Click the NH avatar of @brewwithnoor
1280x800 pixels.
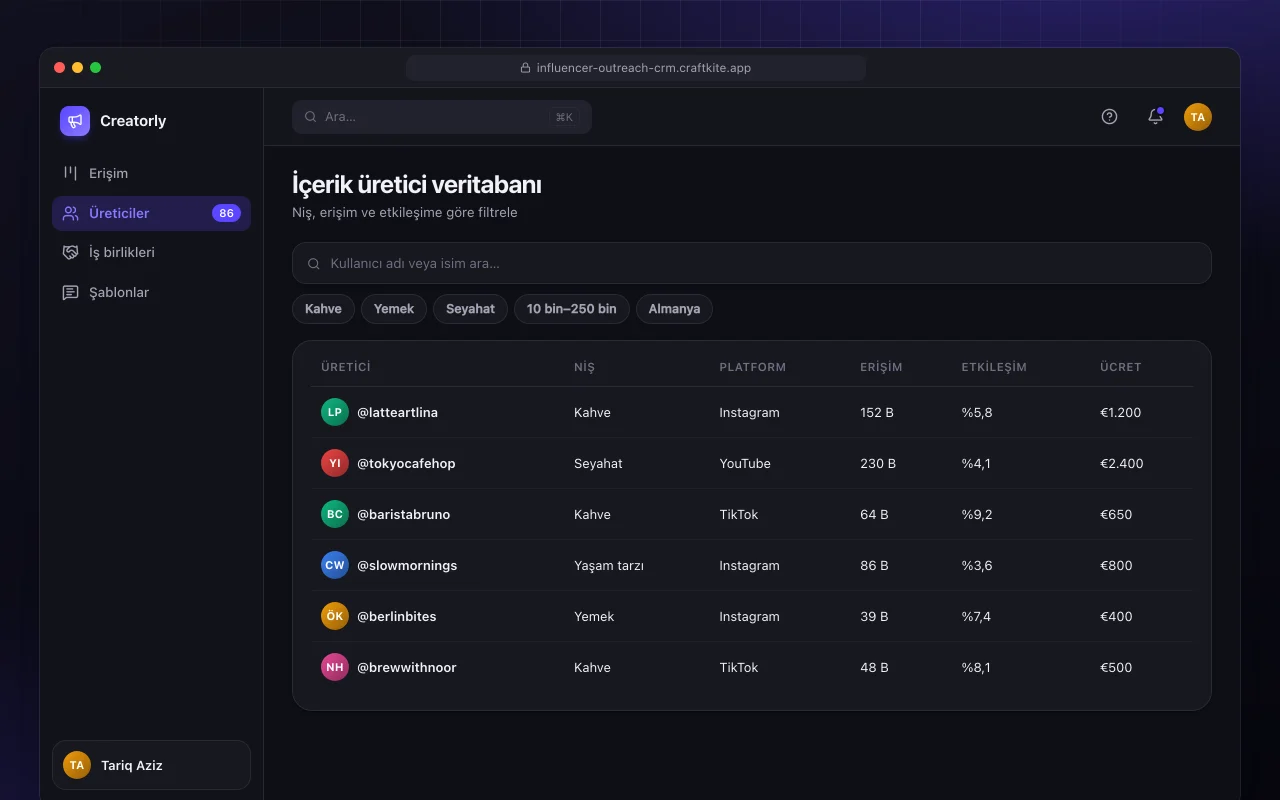pos(335,667)
